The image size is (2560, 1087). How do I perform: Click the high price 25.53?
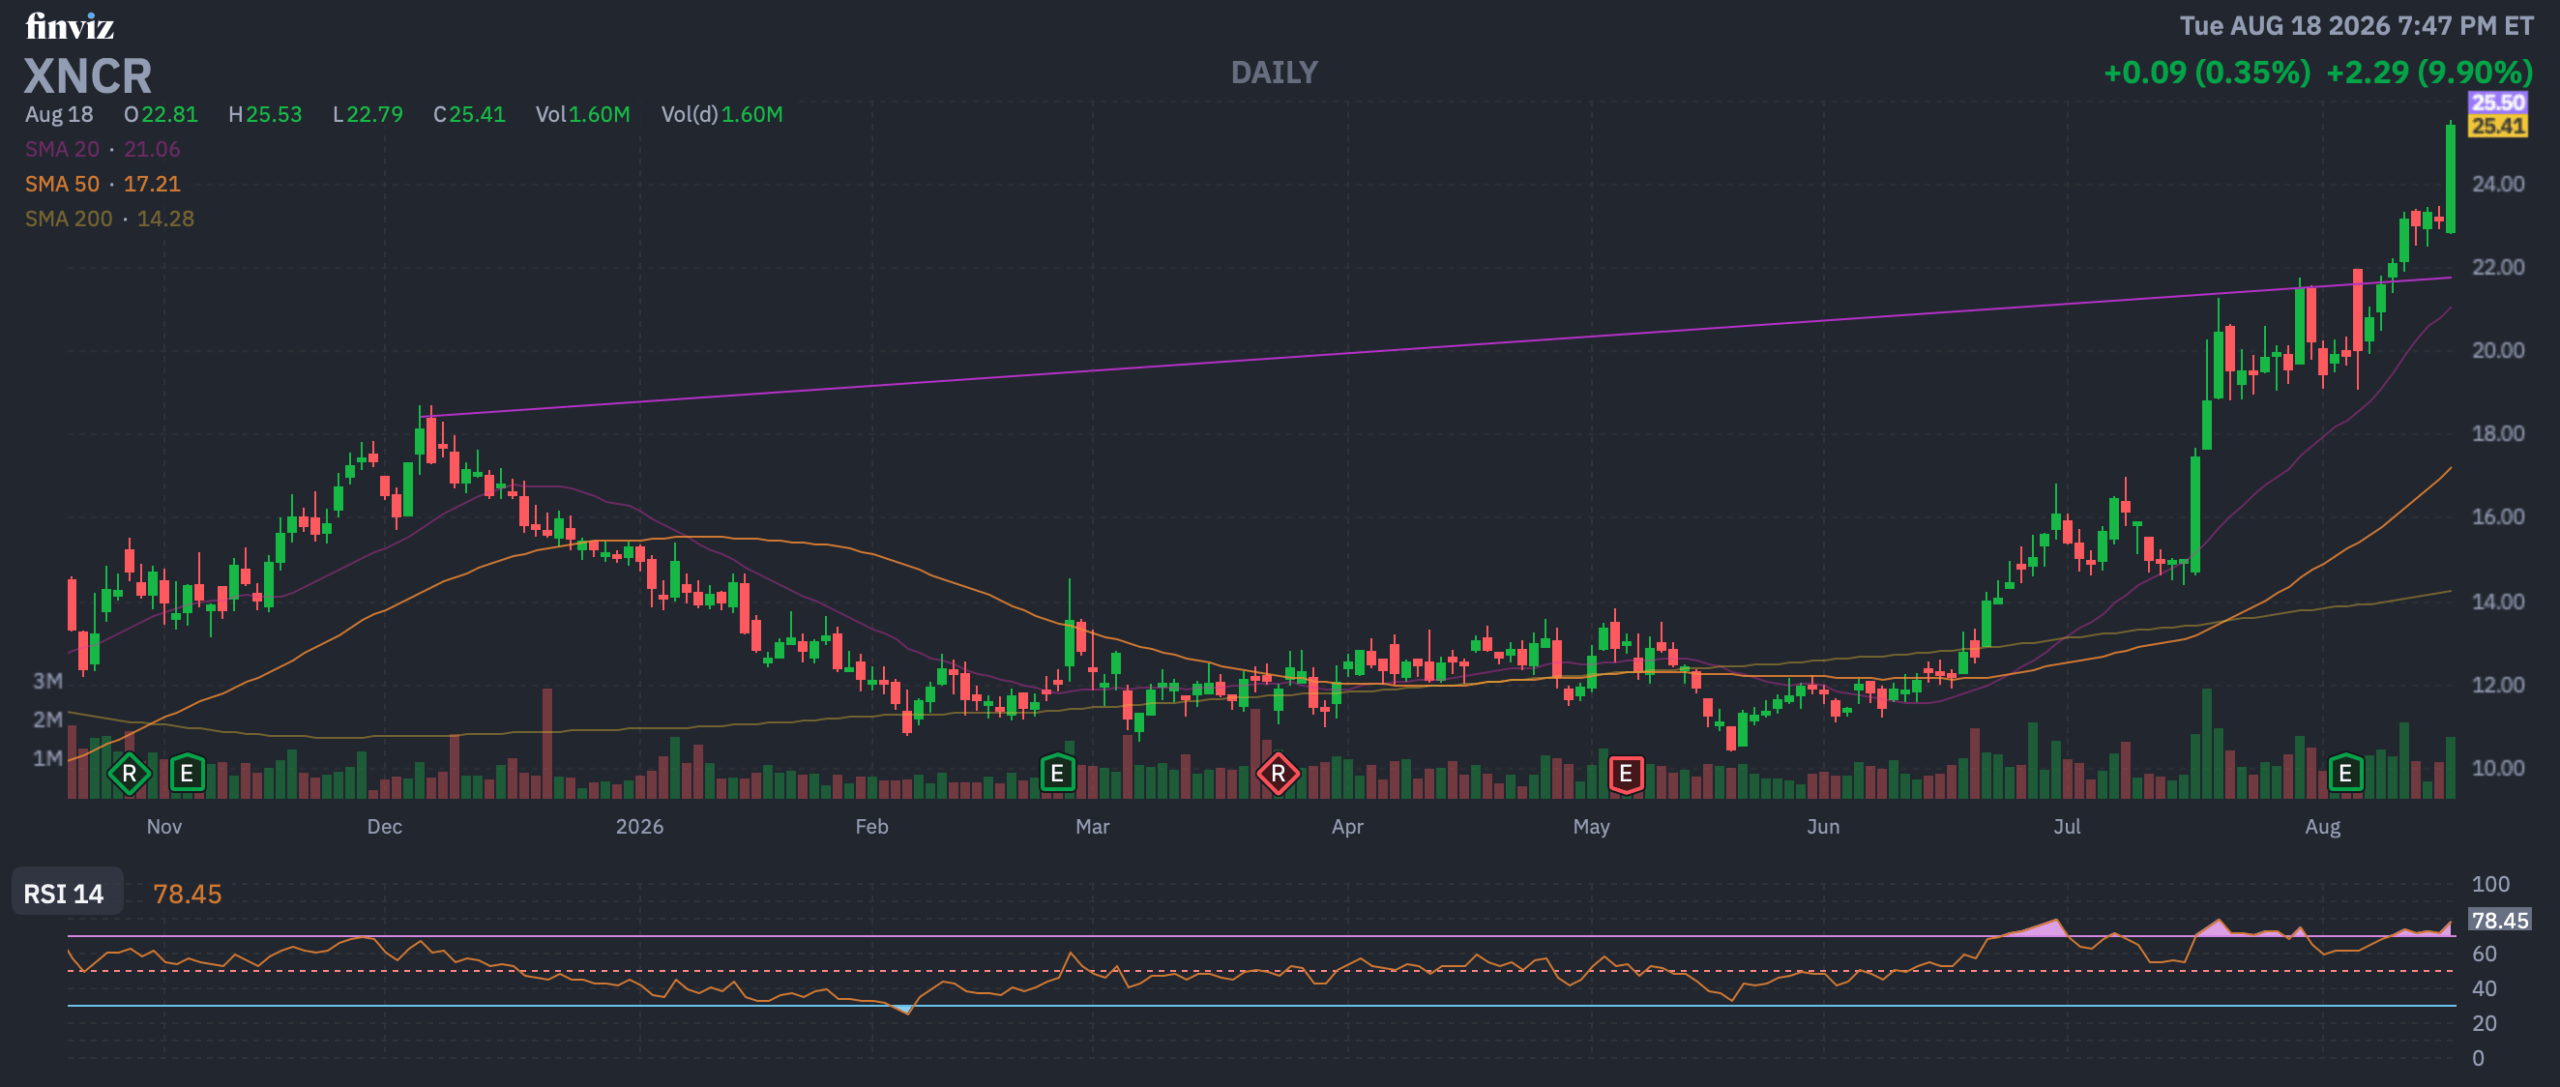[274, 114]
